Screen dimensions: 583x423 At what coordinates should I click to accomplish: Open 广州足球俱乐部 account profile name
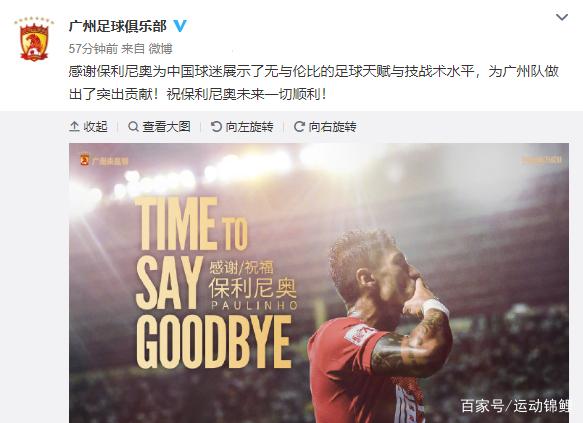118,26
